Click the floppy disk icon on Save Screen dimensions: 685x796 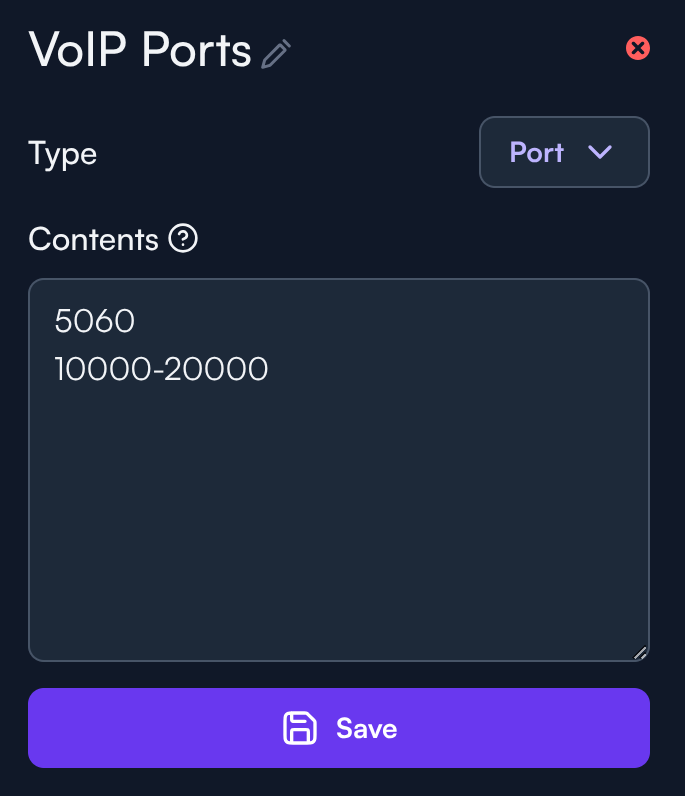pos(300,728)
